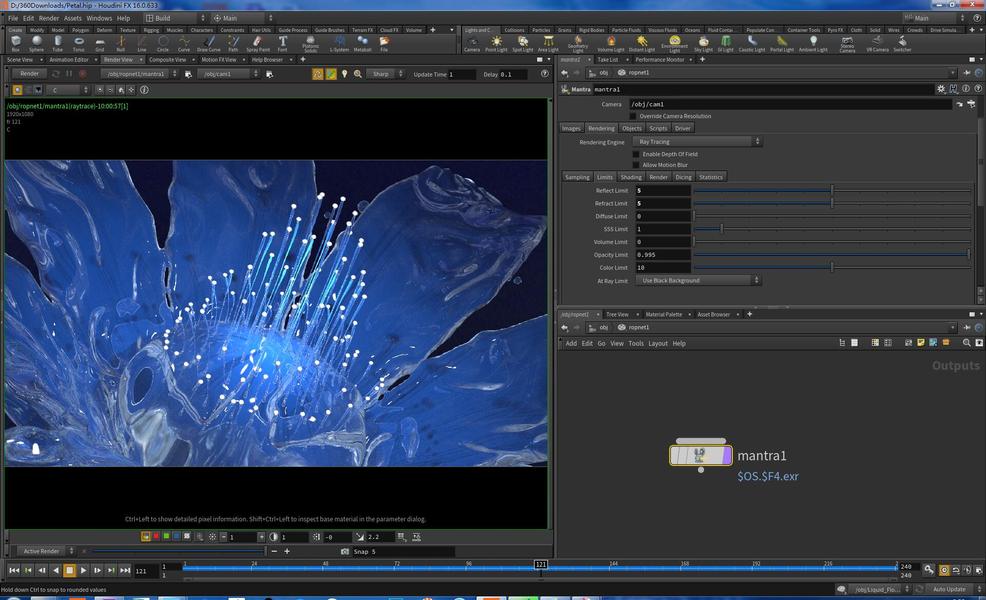The image size is (986, 600).
Task: Open the At Ray Limit dropdown
Action: (x=697, y=281)
